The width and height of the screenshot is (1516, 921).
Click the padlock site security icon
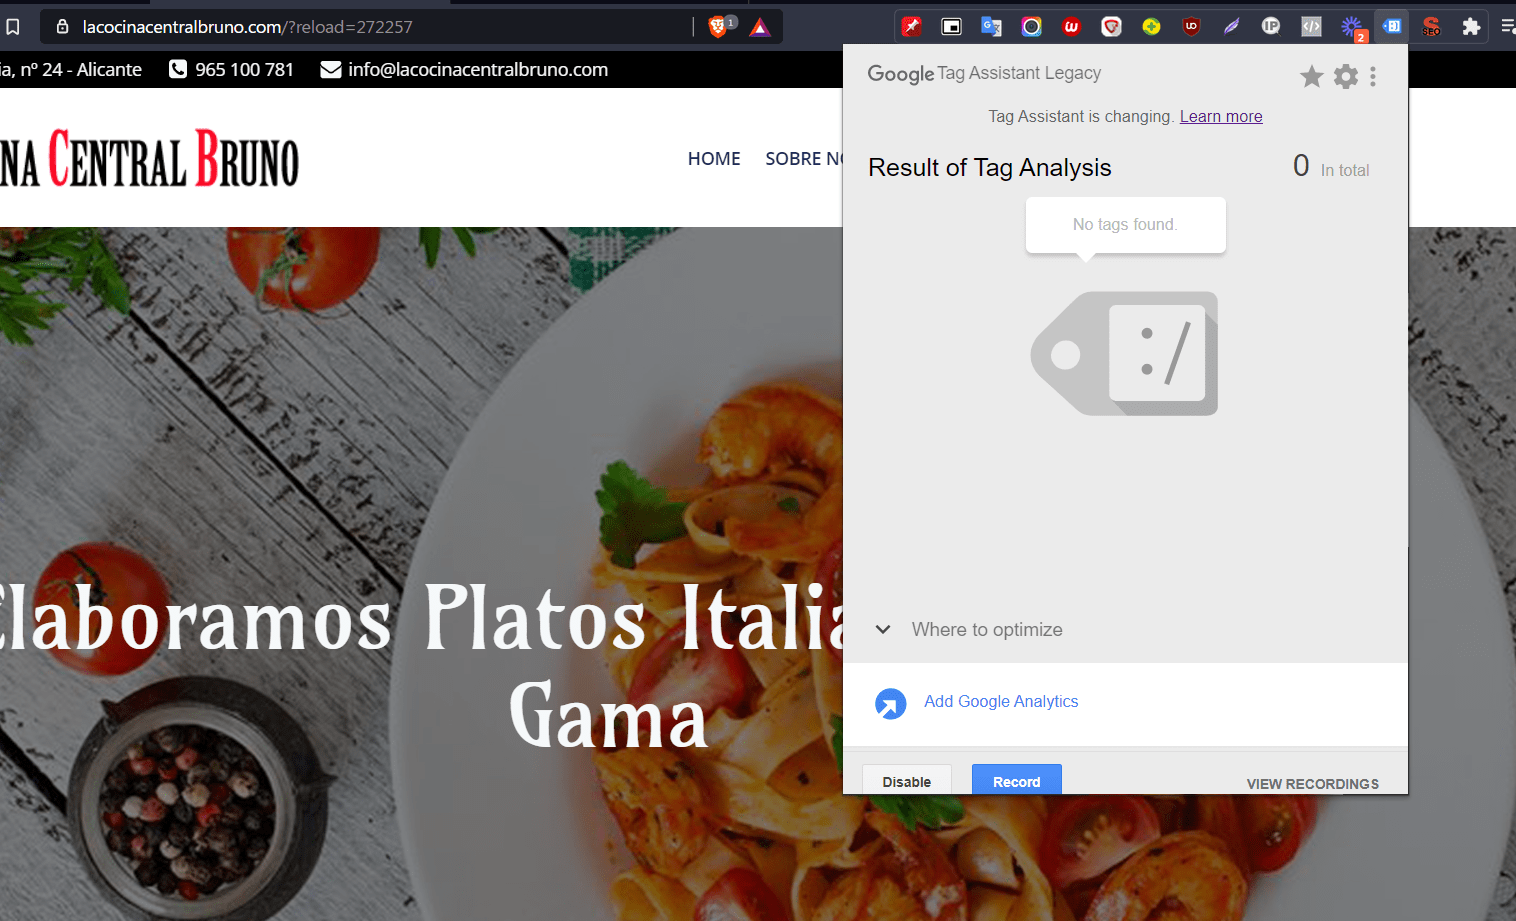tap(62, 27)
